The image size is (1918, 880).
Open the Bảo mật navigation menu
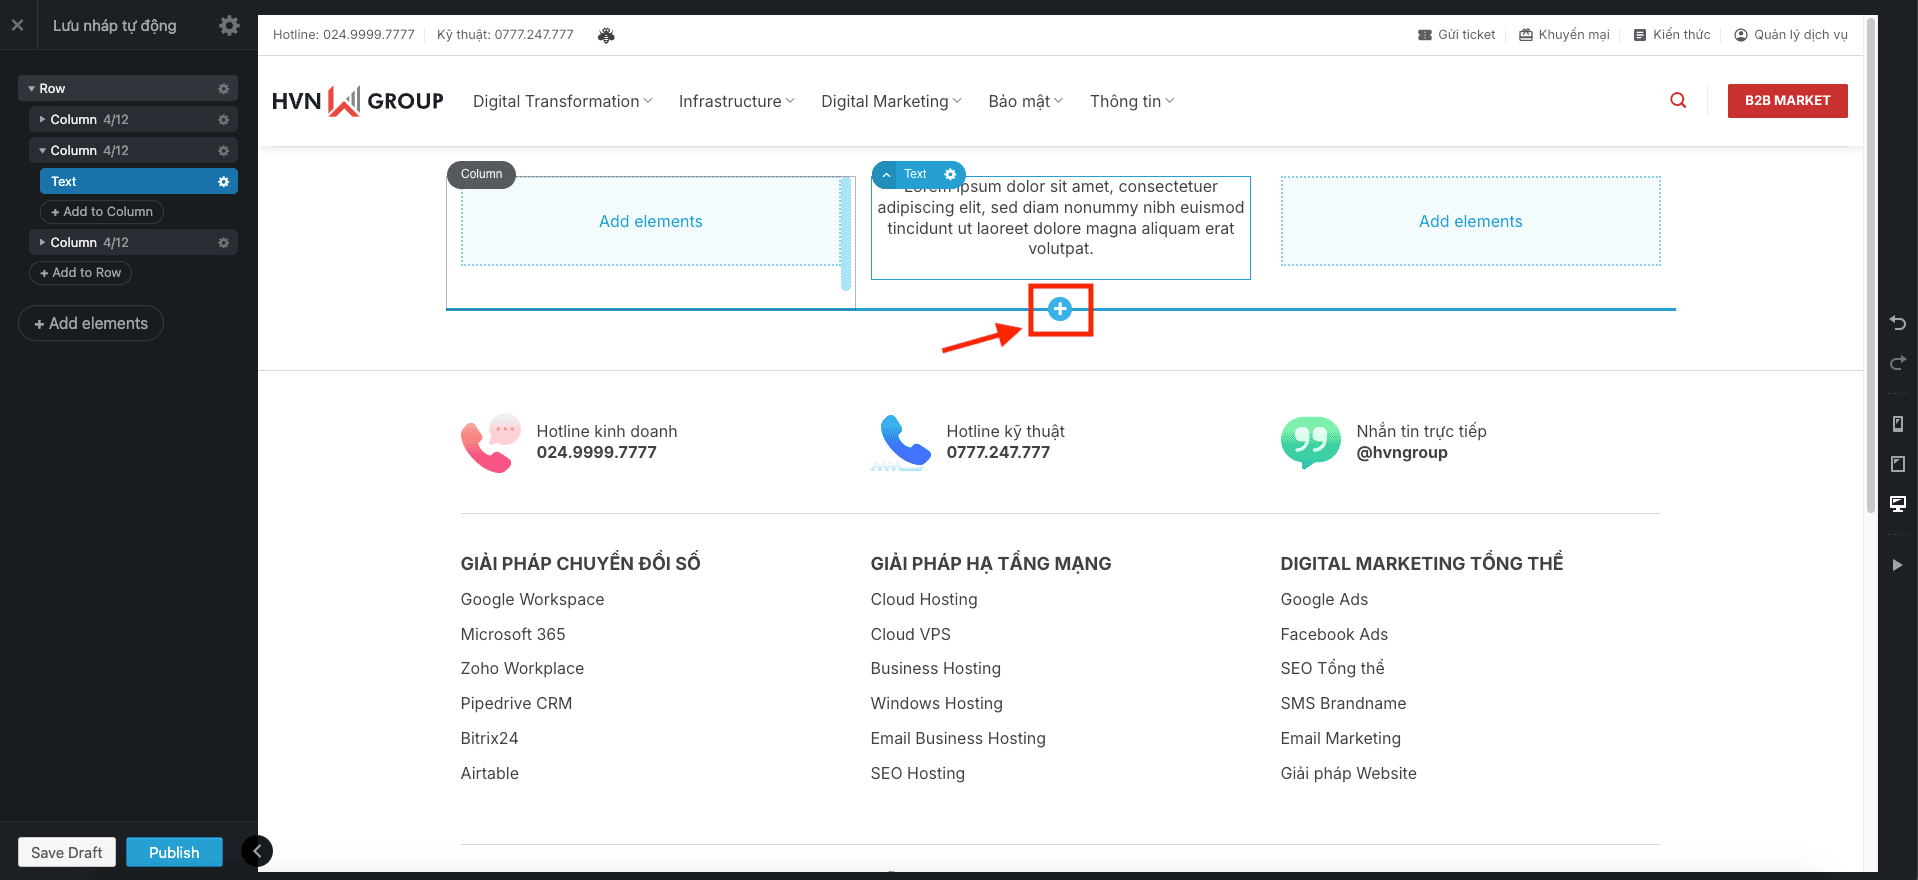1025,101
